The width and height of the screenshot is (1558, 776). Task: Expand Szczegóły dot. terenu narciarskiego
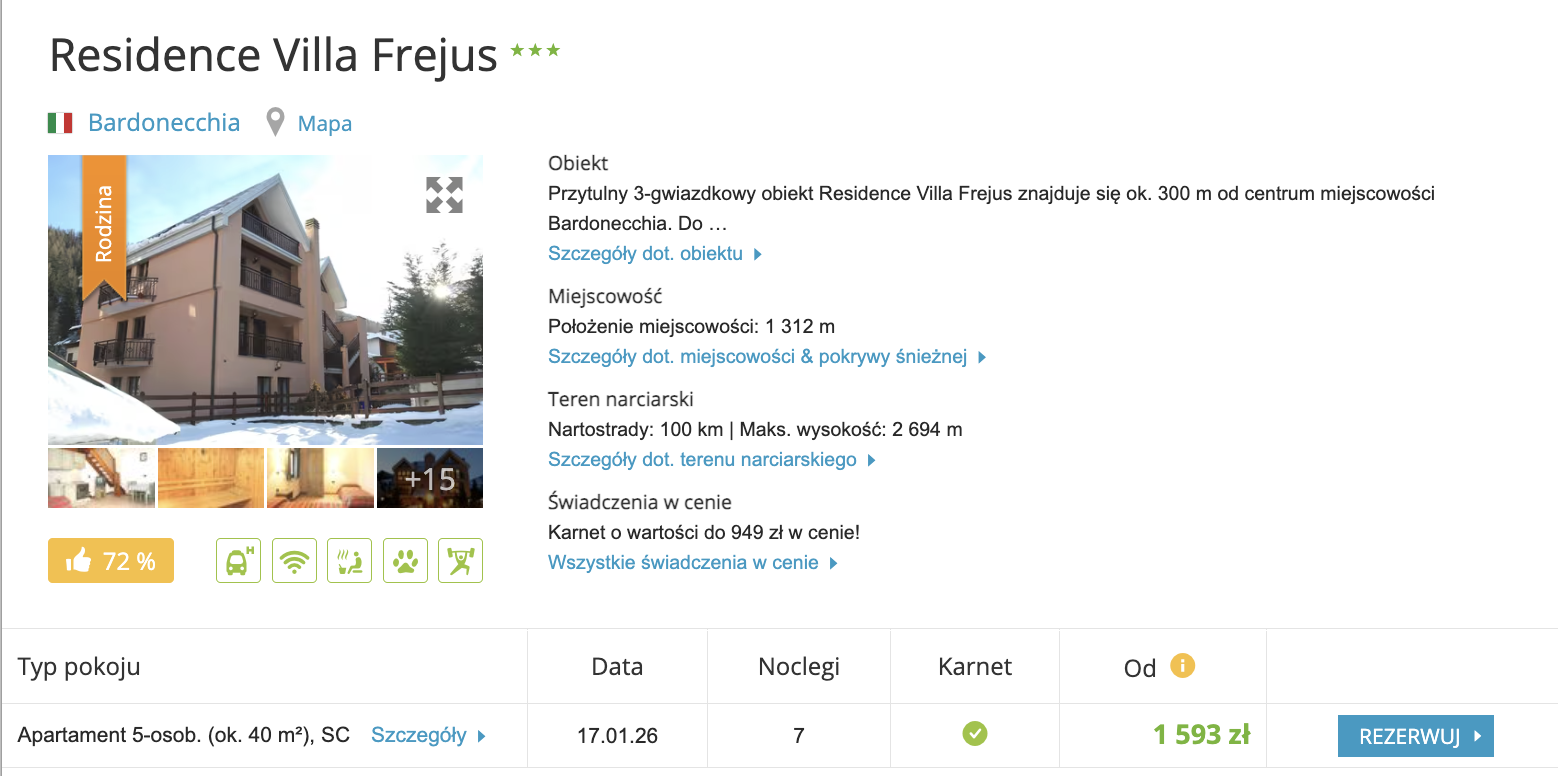click(712, 460)
